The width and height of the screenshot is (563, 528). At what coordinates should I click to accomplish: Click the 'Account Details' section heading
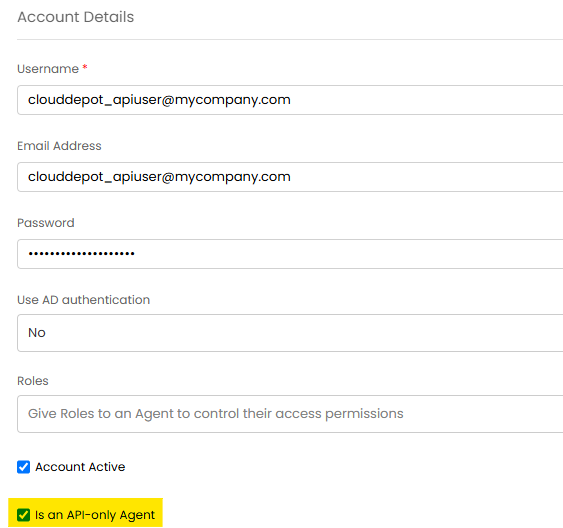point(75,17)
